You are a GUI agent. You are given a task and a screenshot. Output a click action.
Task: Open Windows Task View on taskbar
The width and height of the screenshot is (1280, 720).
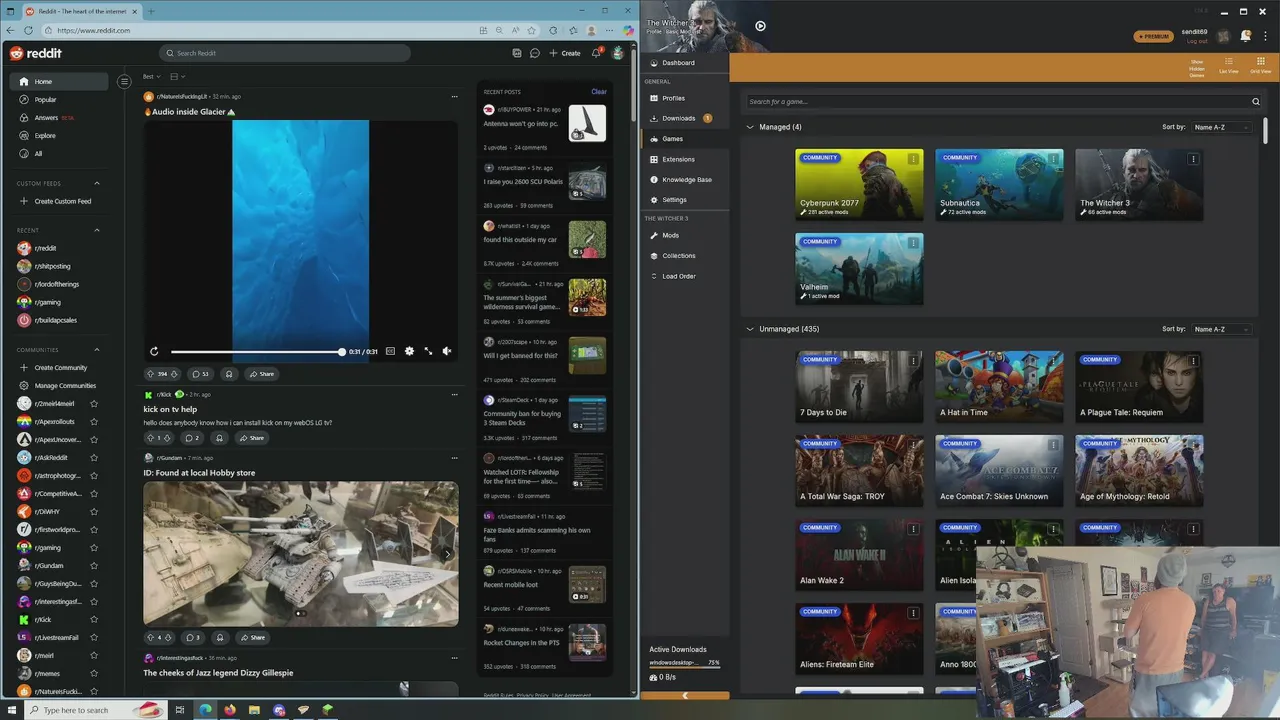tap(180, 710)
